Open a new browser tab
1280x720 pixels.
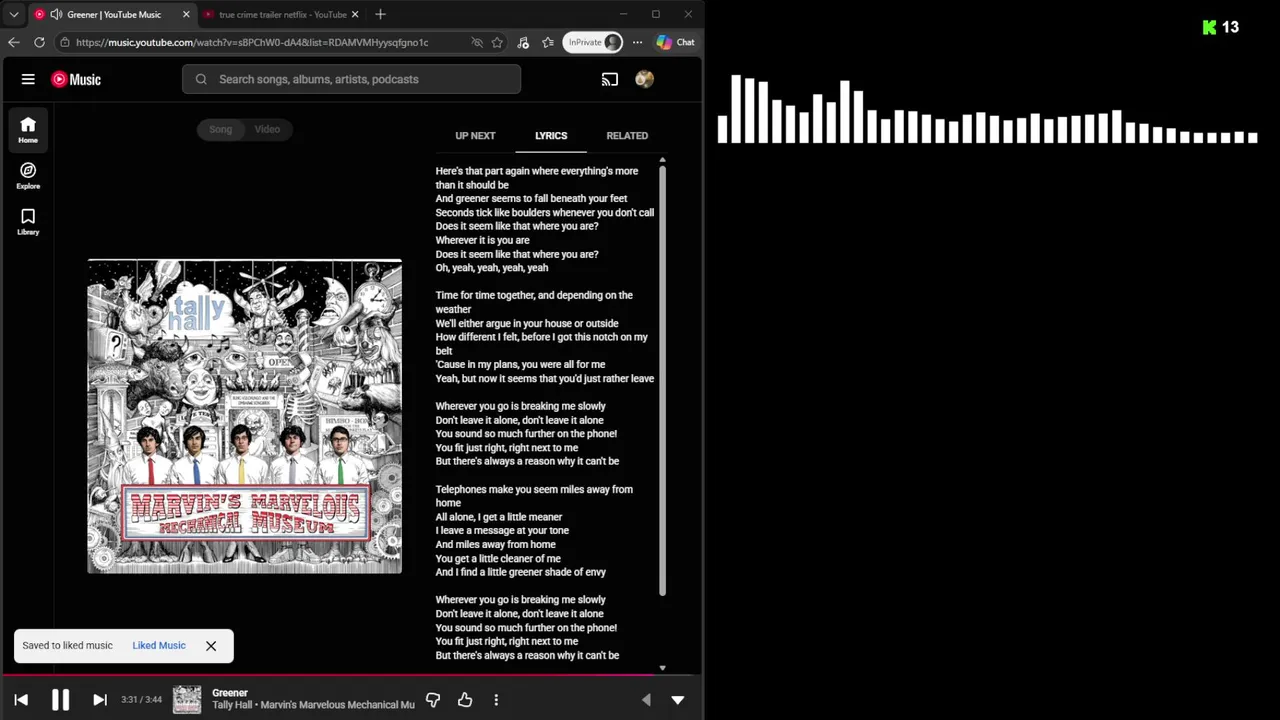pyautogui.click(x=380, y=14)
